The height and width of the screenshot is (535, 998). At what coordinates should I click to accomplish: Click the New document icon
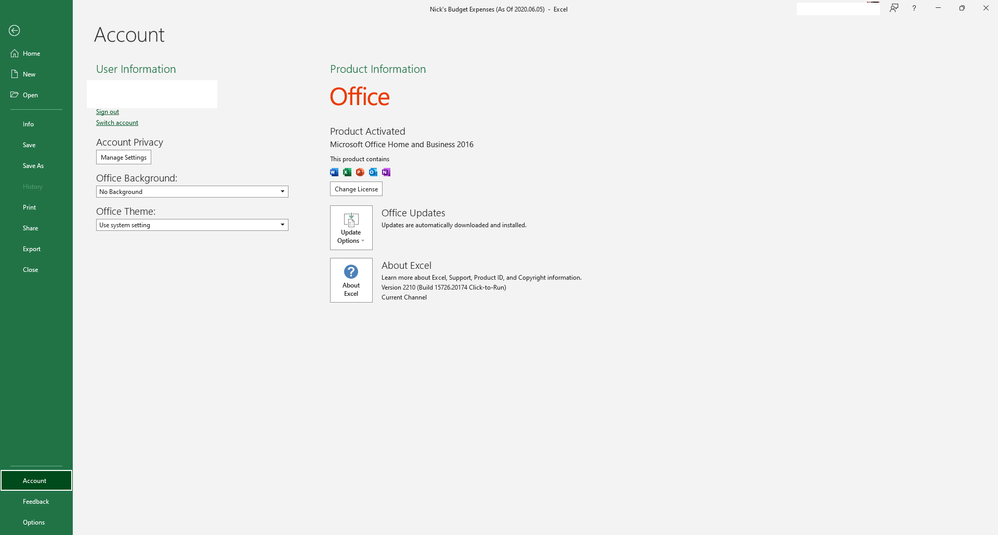15,74
